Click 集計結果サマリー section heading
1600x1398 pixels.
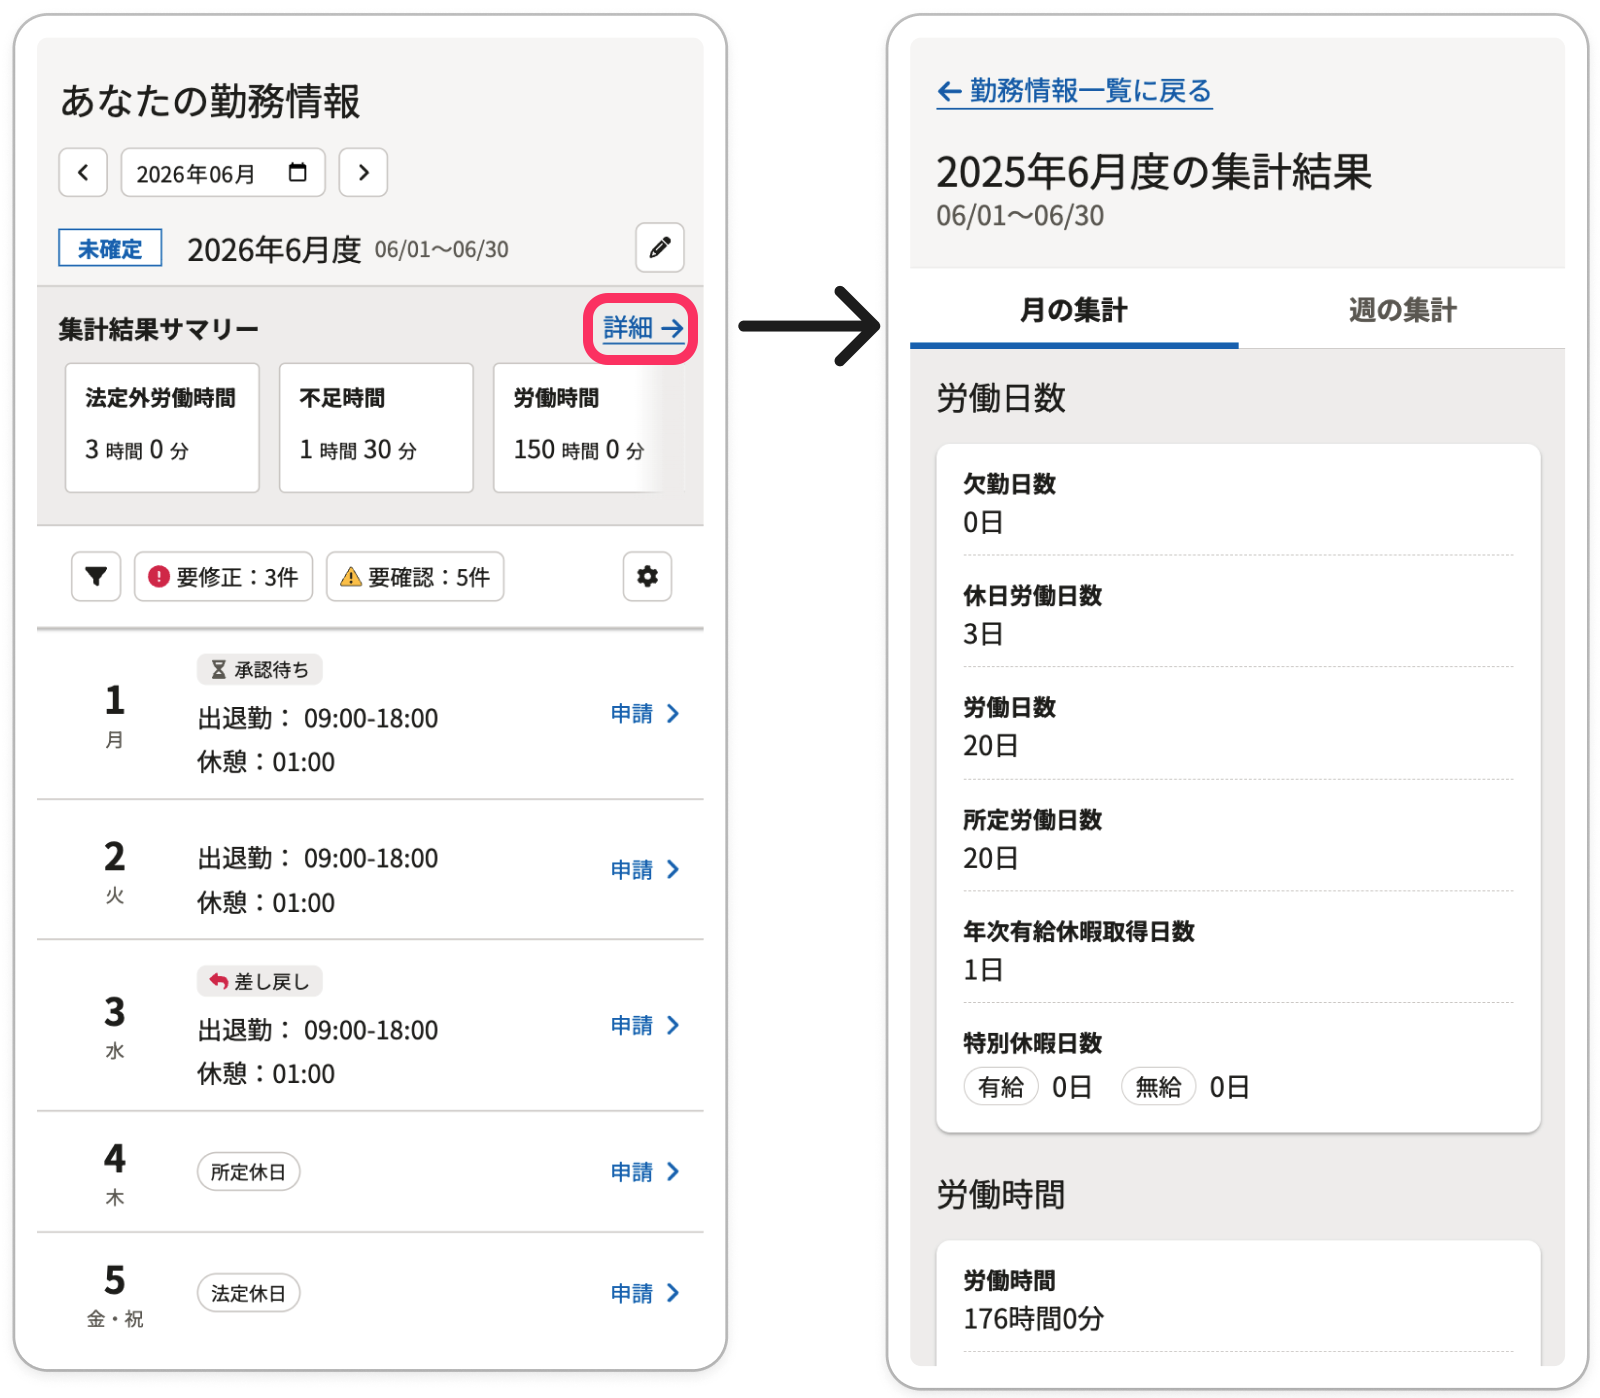point(159,329)
